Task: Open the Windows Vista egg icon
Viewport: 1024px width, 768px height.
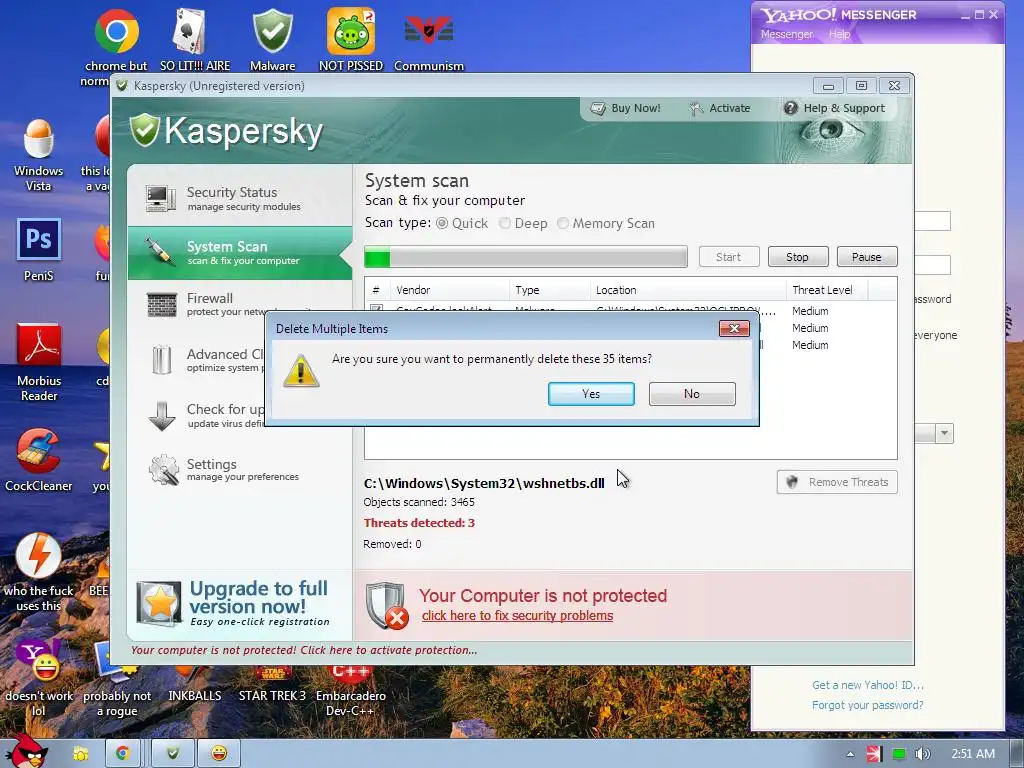Action: [39, 138]
